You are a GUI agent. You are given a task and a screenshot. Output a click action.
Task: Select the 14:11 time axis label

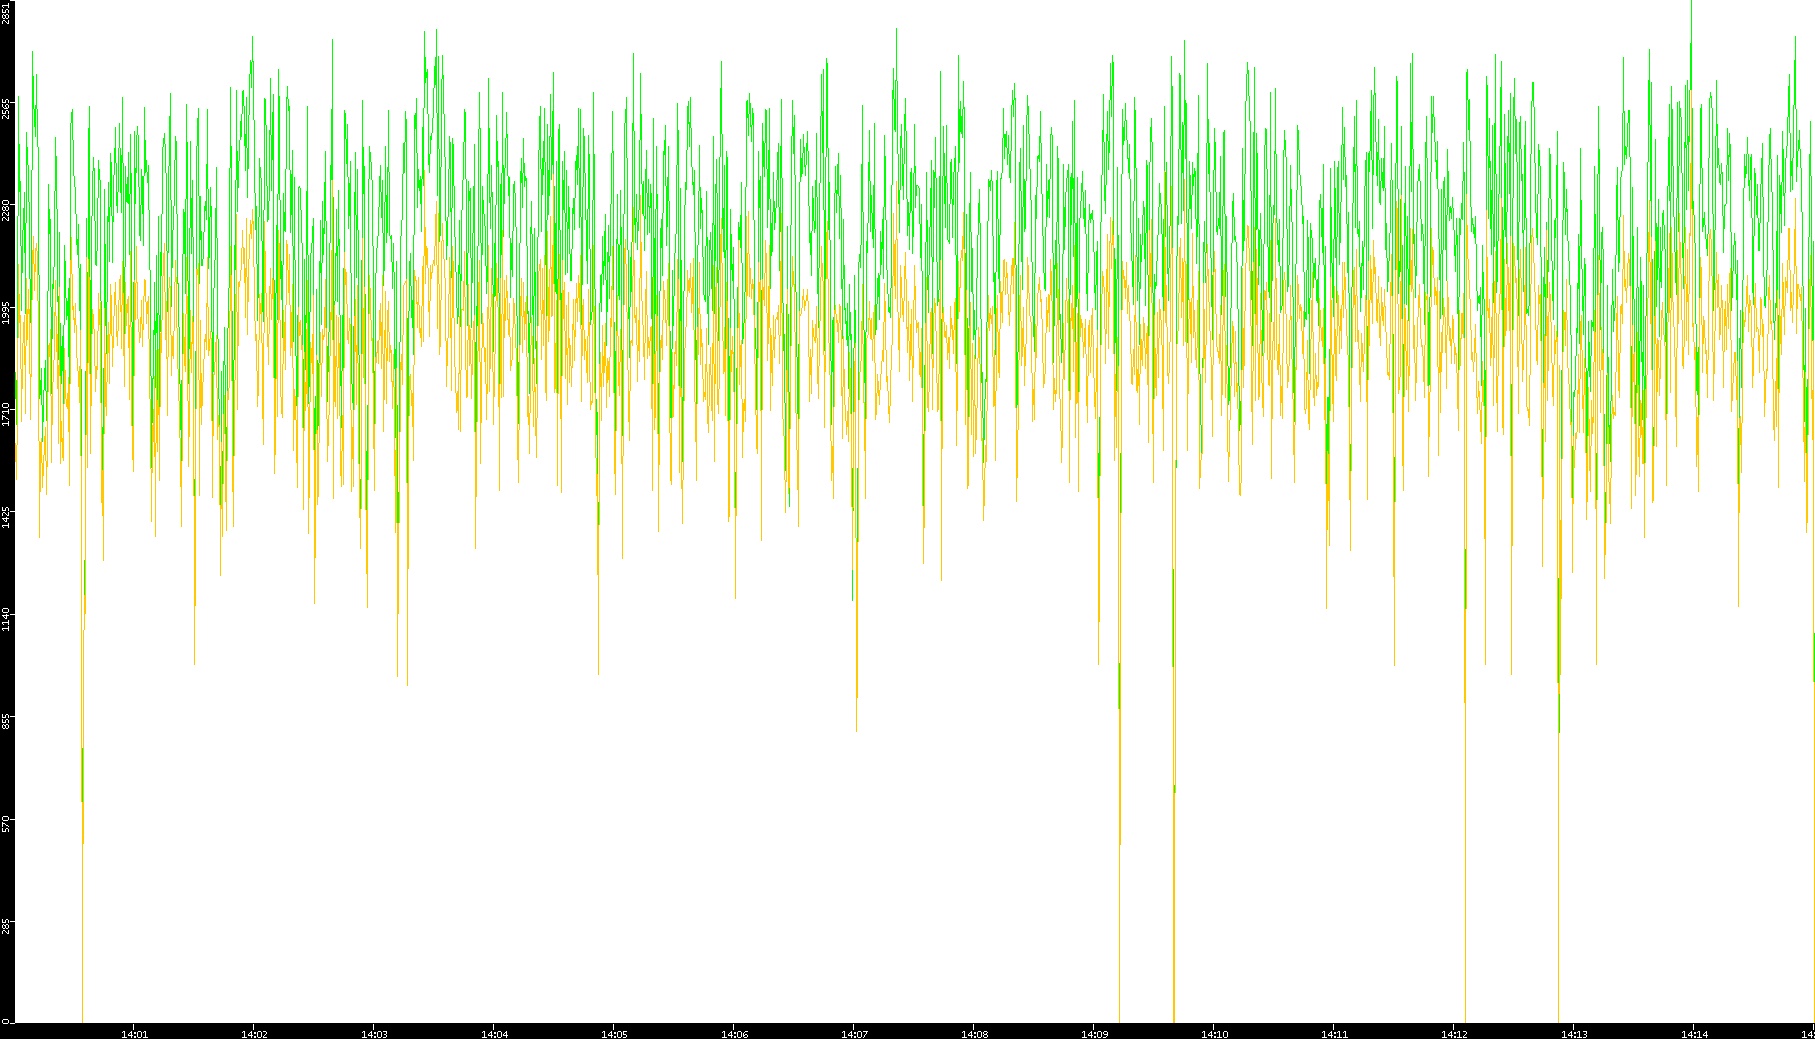1334,1034
